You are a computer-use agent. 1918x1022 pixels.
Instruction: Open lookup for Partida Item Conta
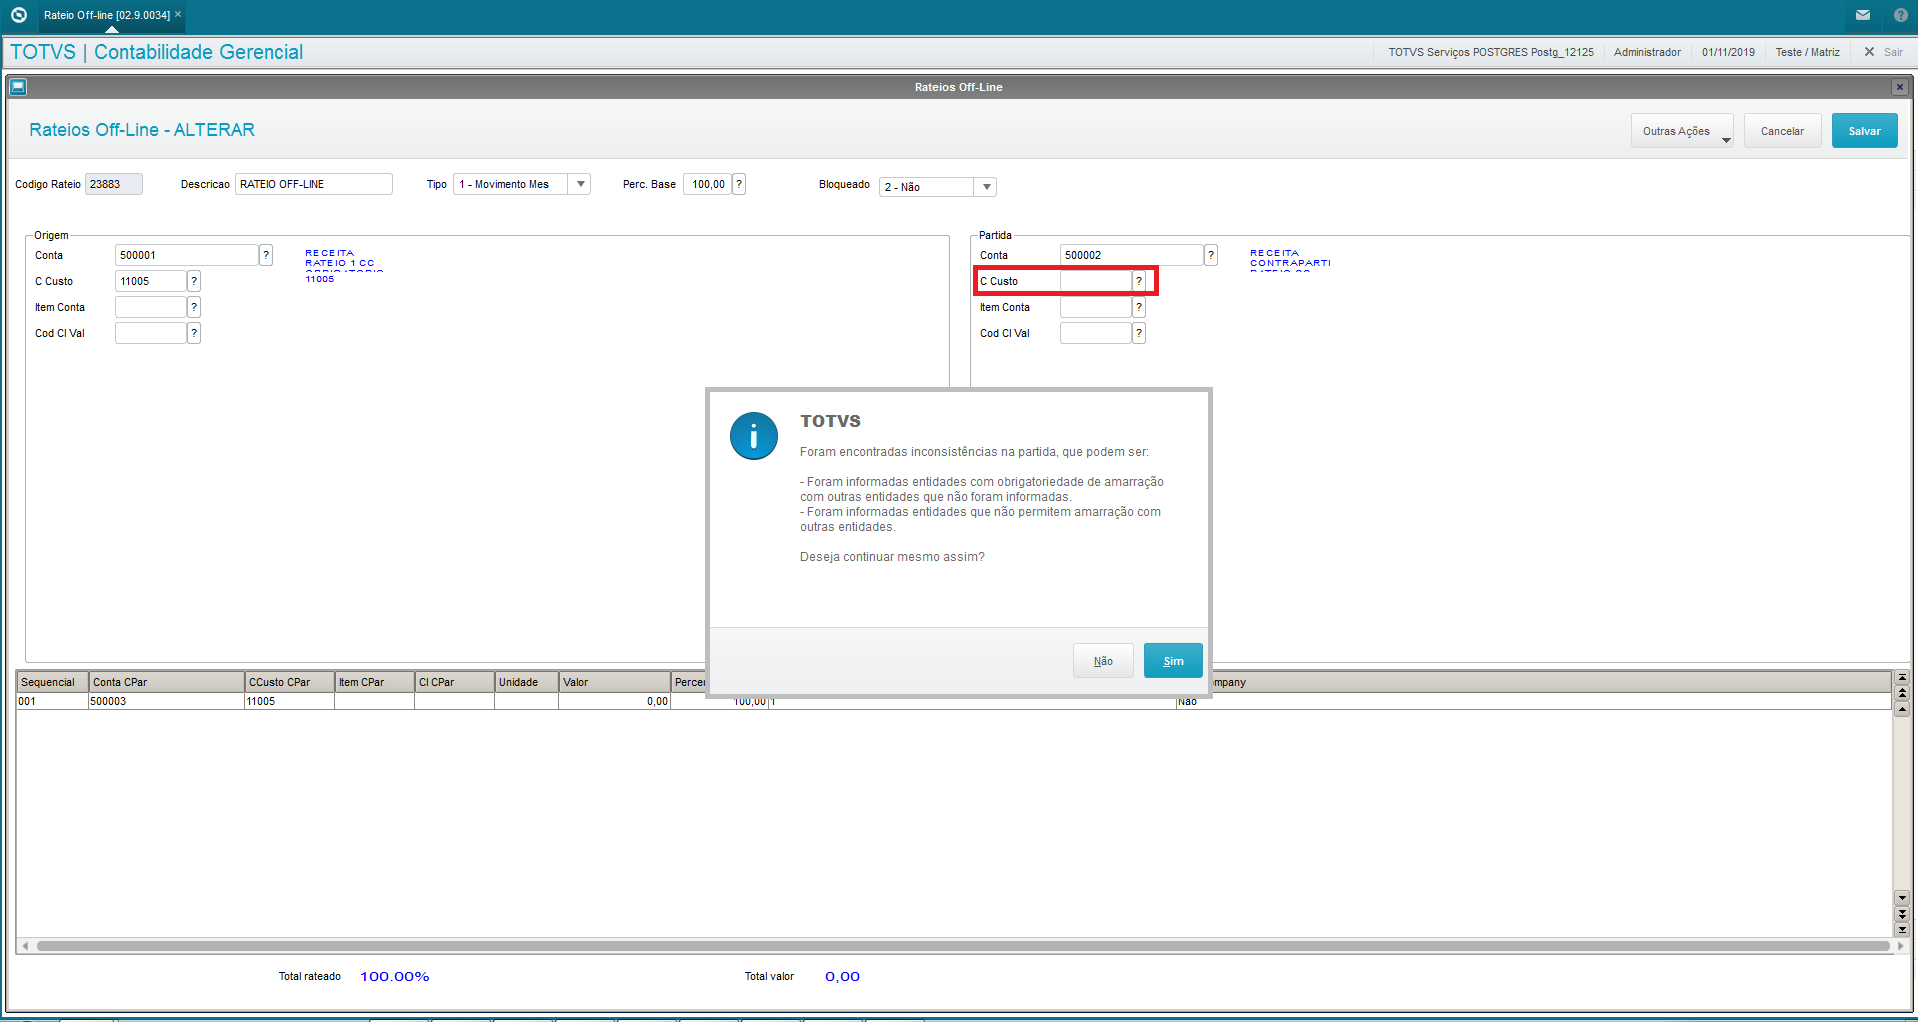pyautogui.click(x=1139, y=307)
